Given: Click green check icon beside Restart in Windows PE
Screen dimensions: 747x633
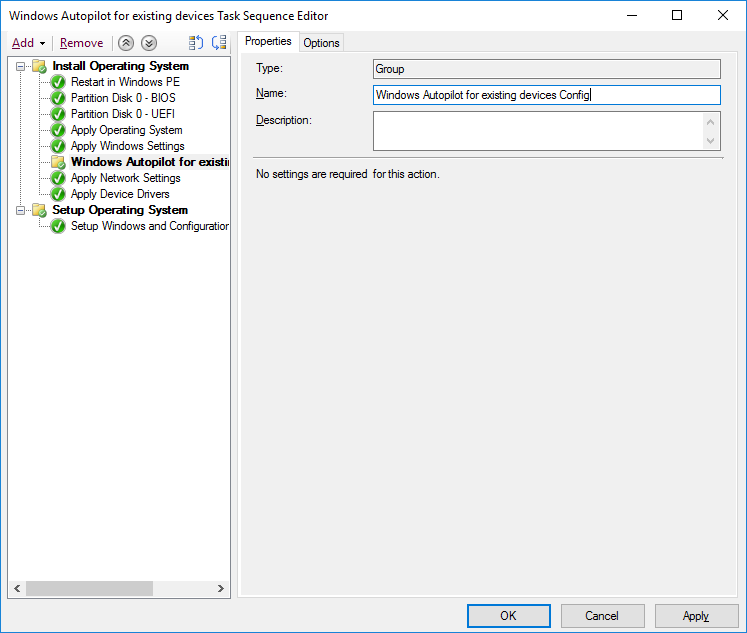Looking at the screenshot, I should click(58, 82).
